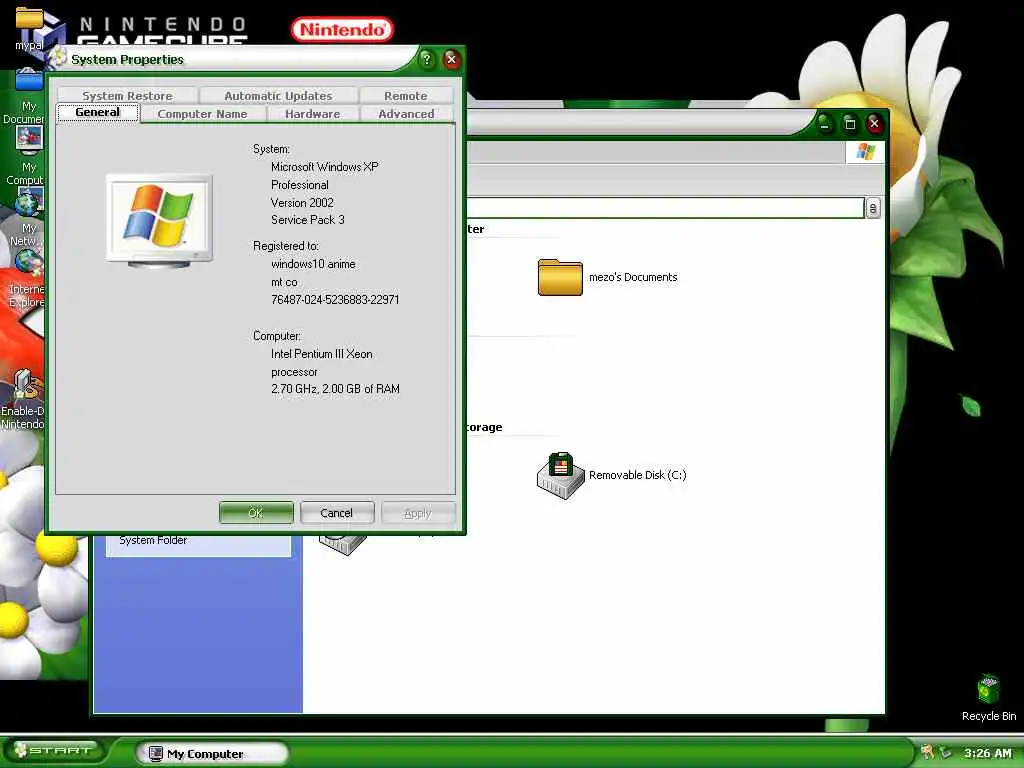The height and width of the screenshot is (768, 1024).
Task: Open the Enable-D Nintendo desktop icon
Action: click(x=24, y=400)
